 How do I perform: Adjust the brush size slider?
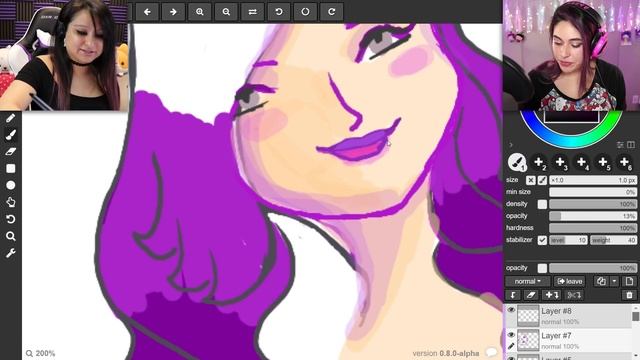pyautogui.click(x=593, y=180)
